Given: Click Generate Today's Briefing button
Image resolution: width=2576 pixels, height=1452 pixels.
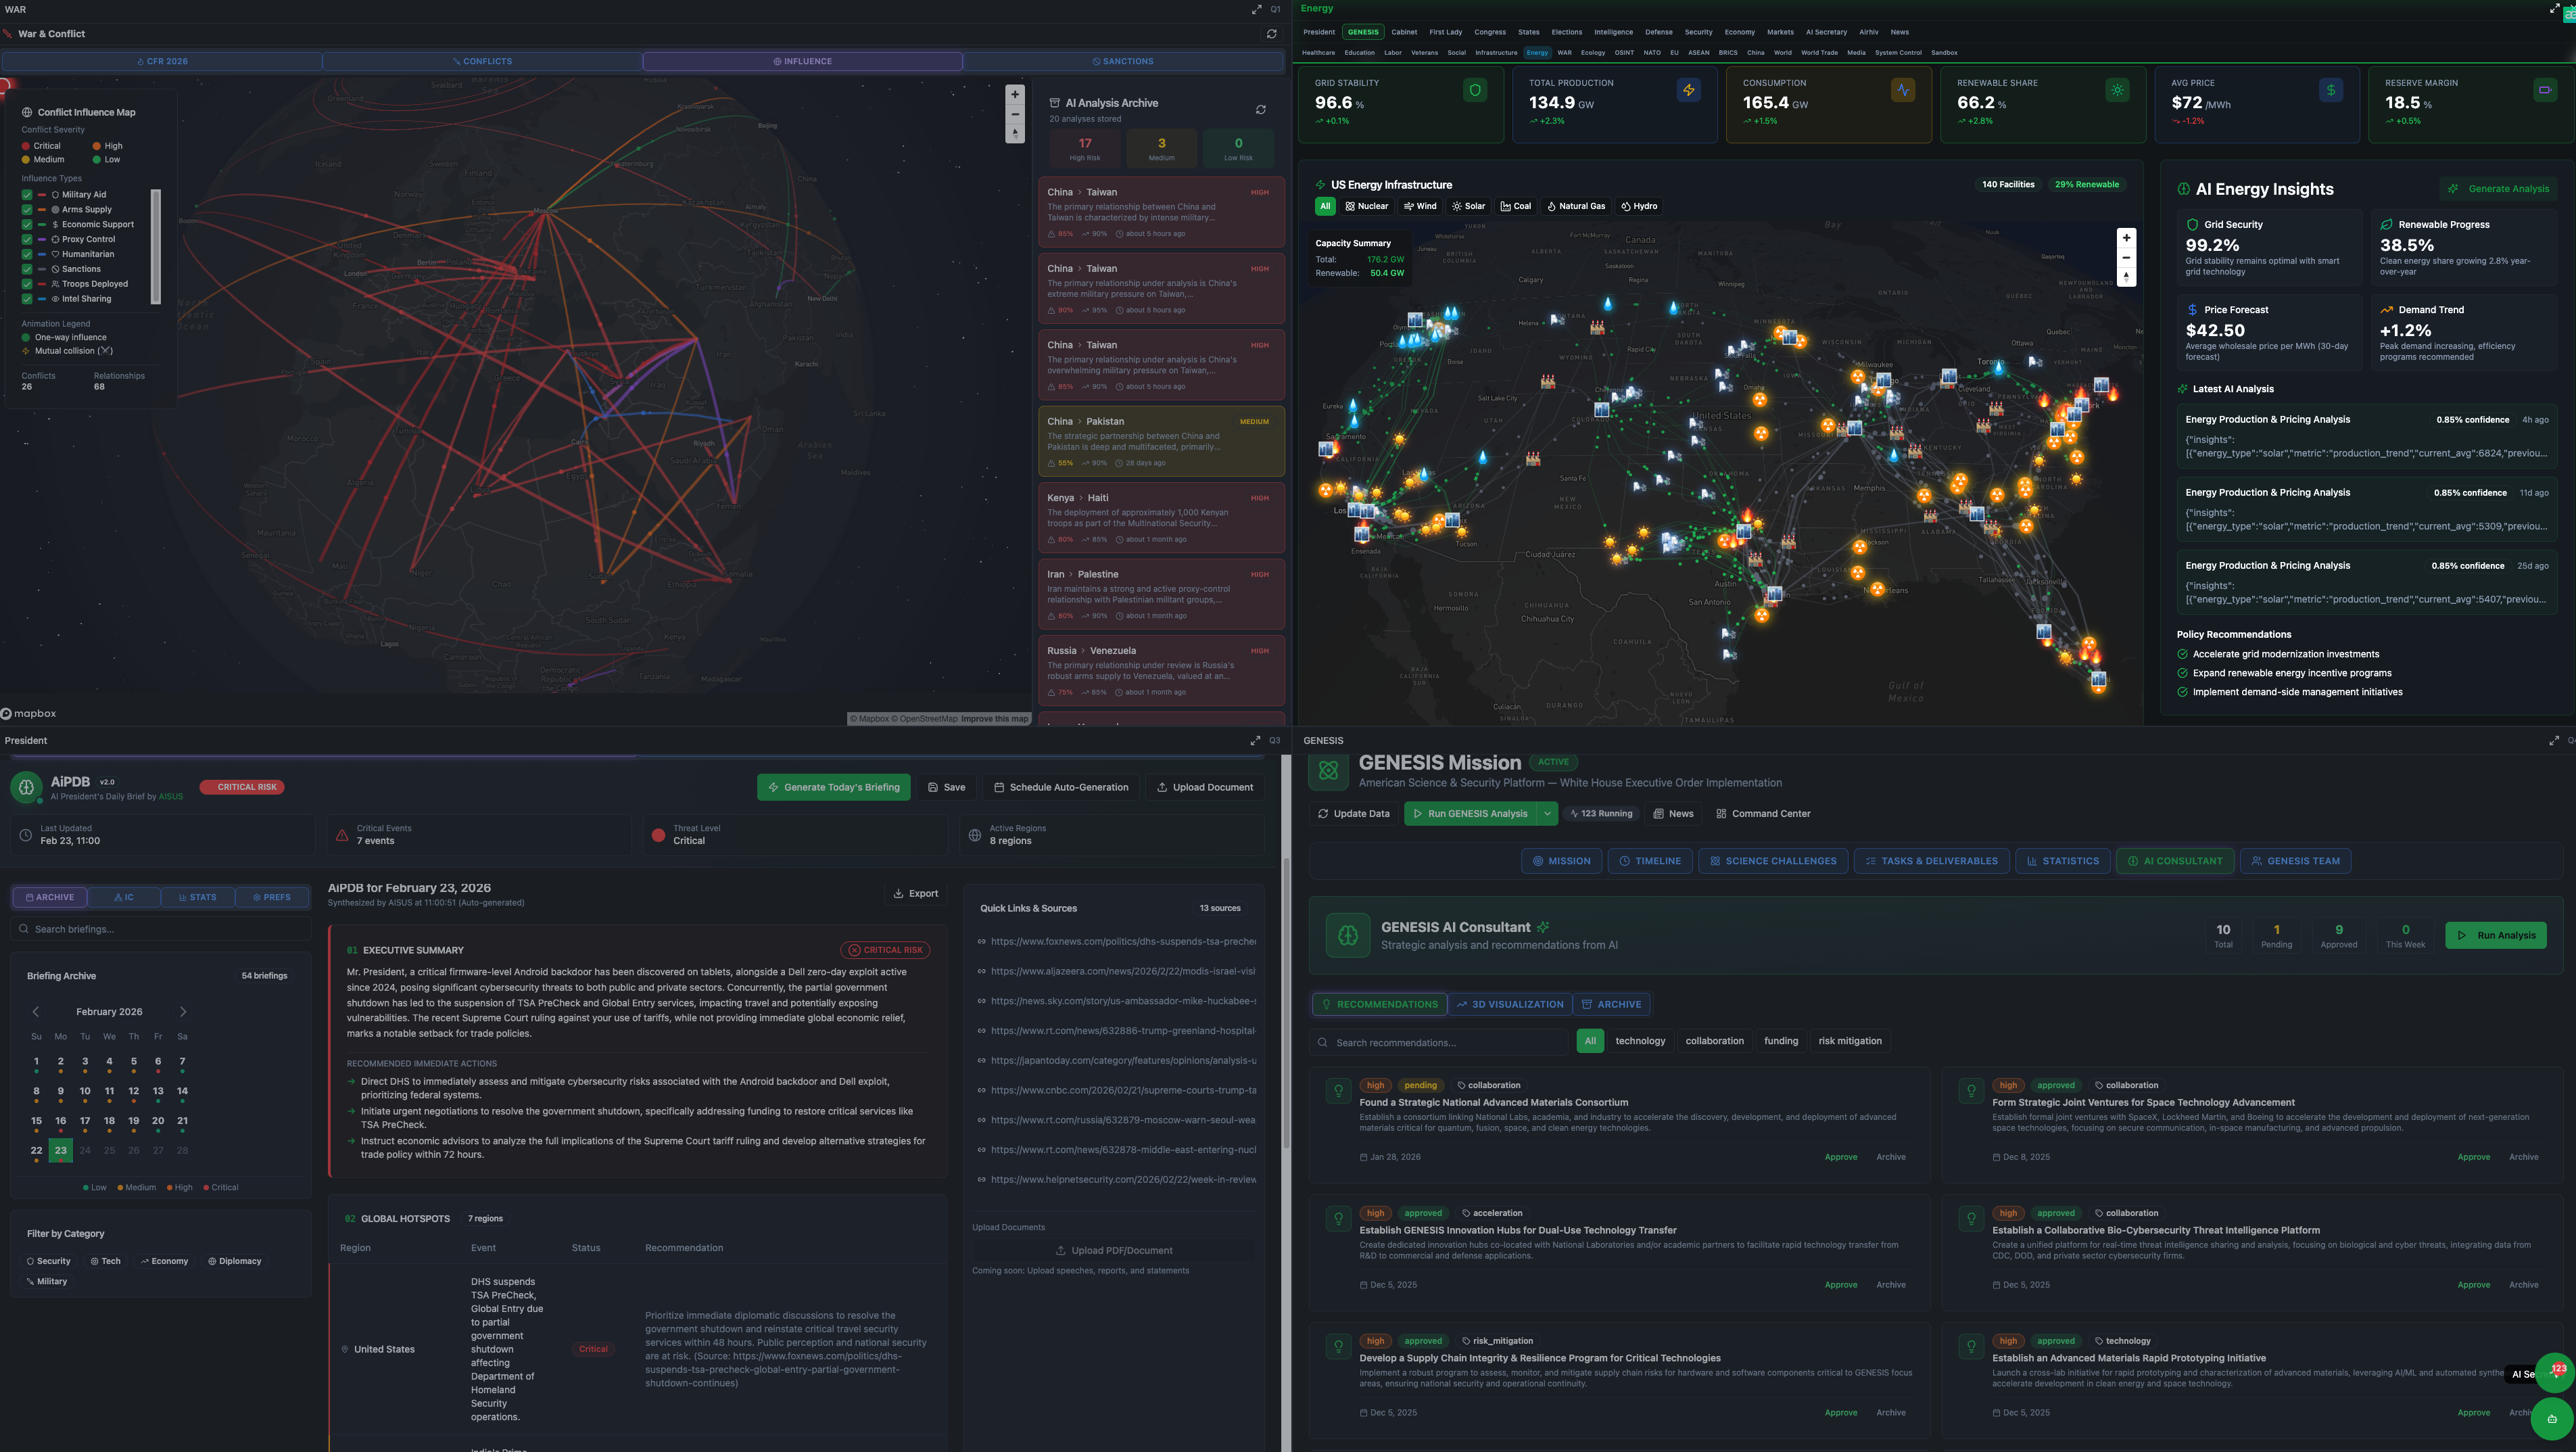Looking at the screenshot, I should pos(833,788).
